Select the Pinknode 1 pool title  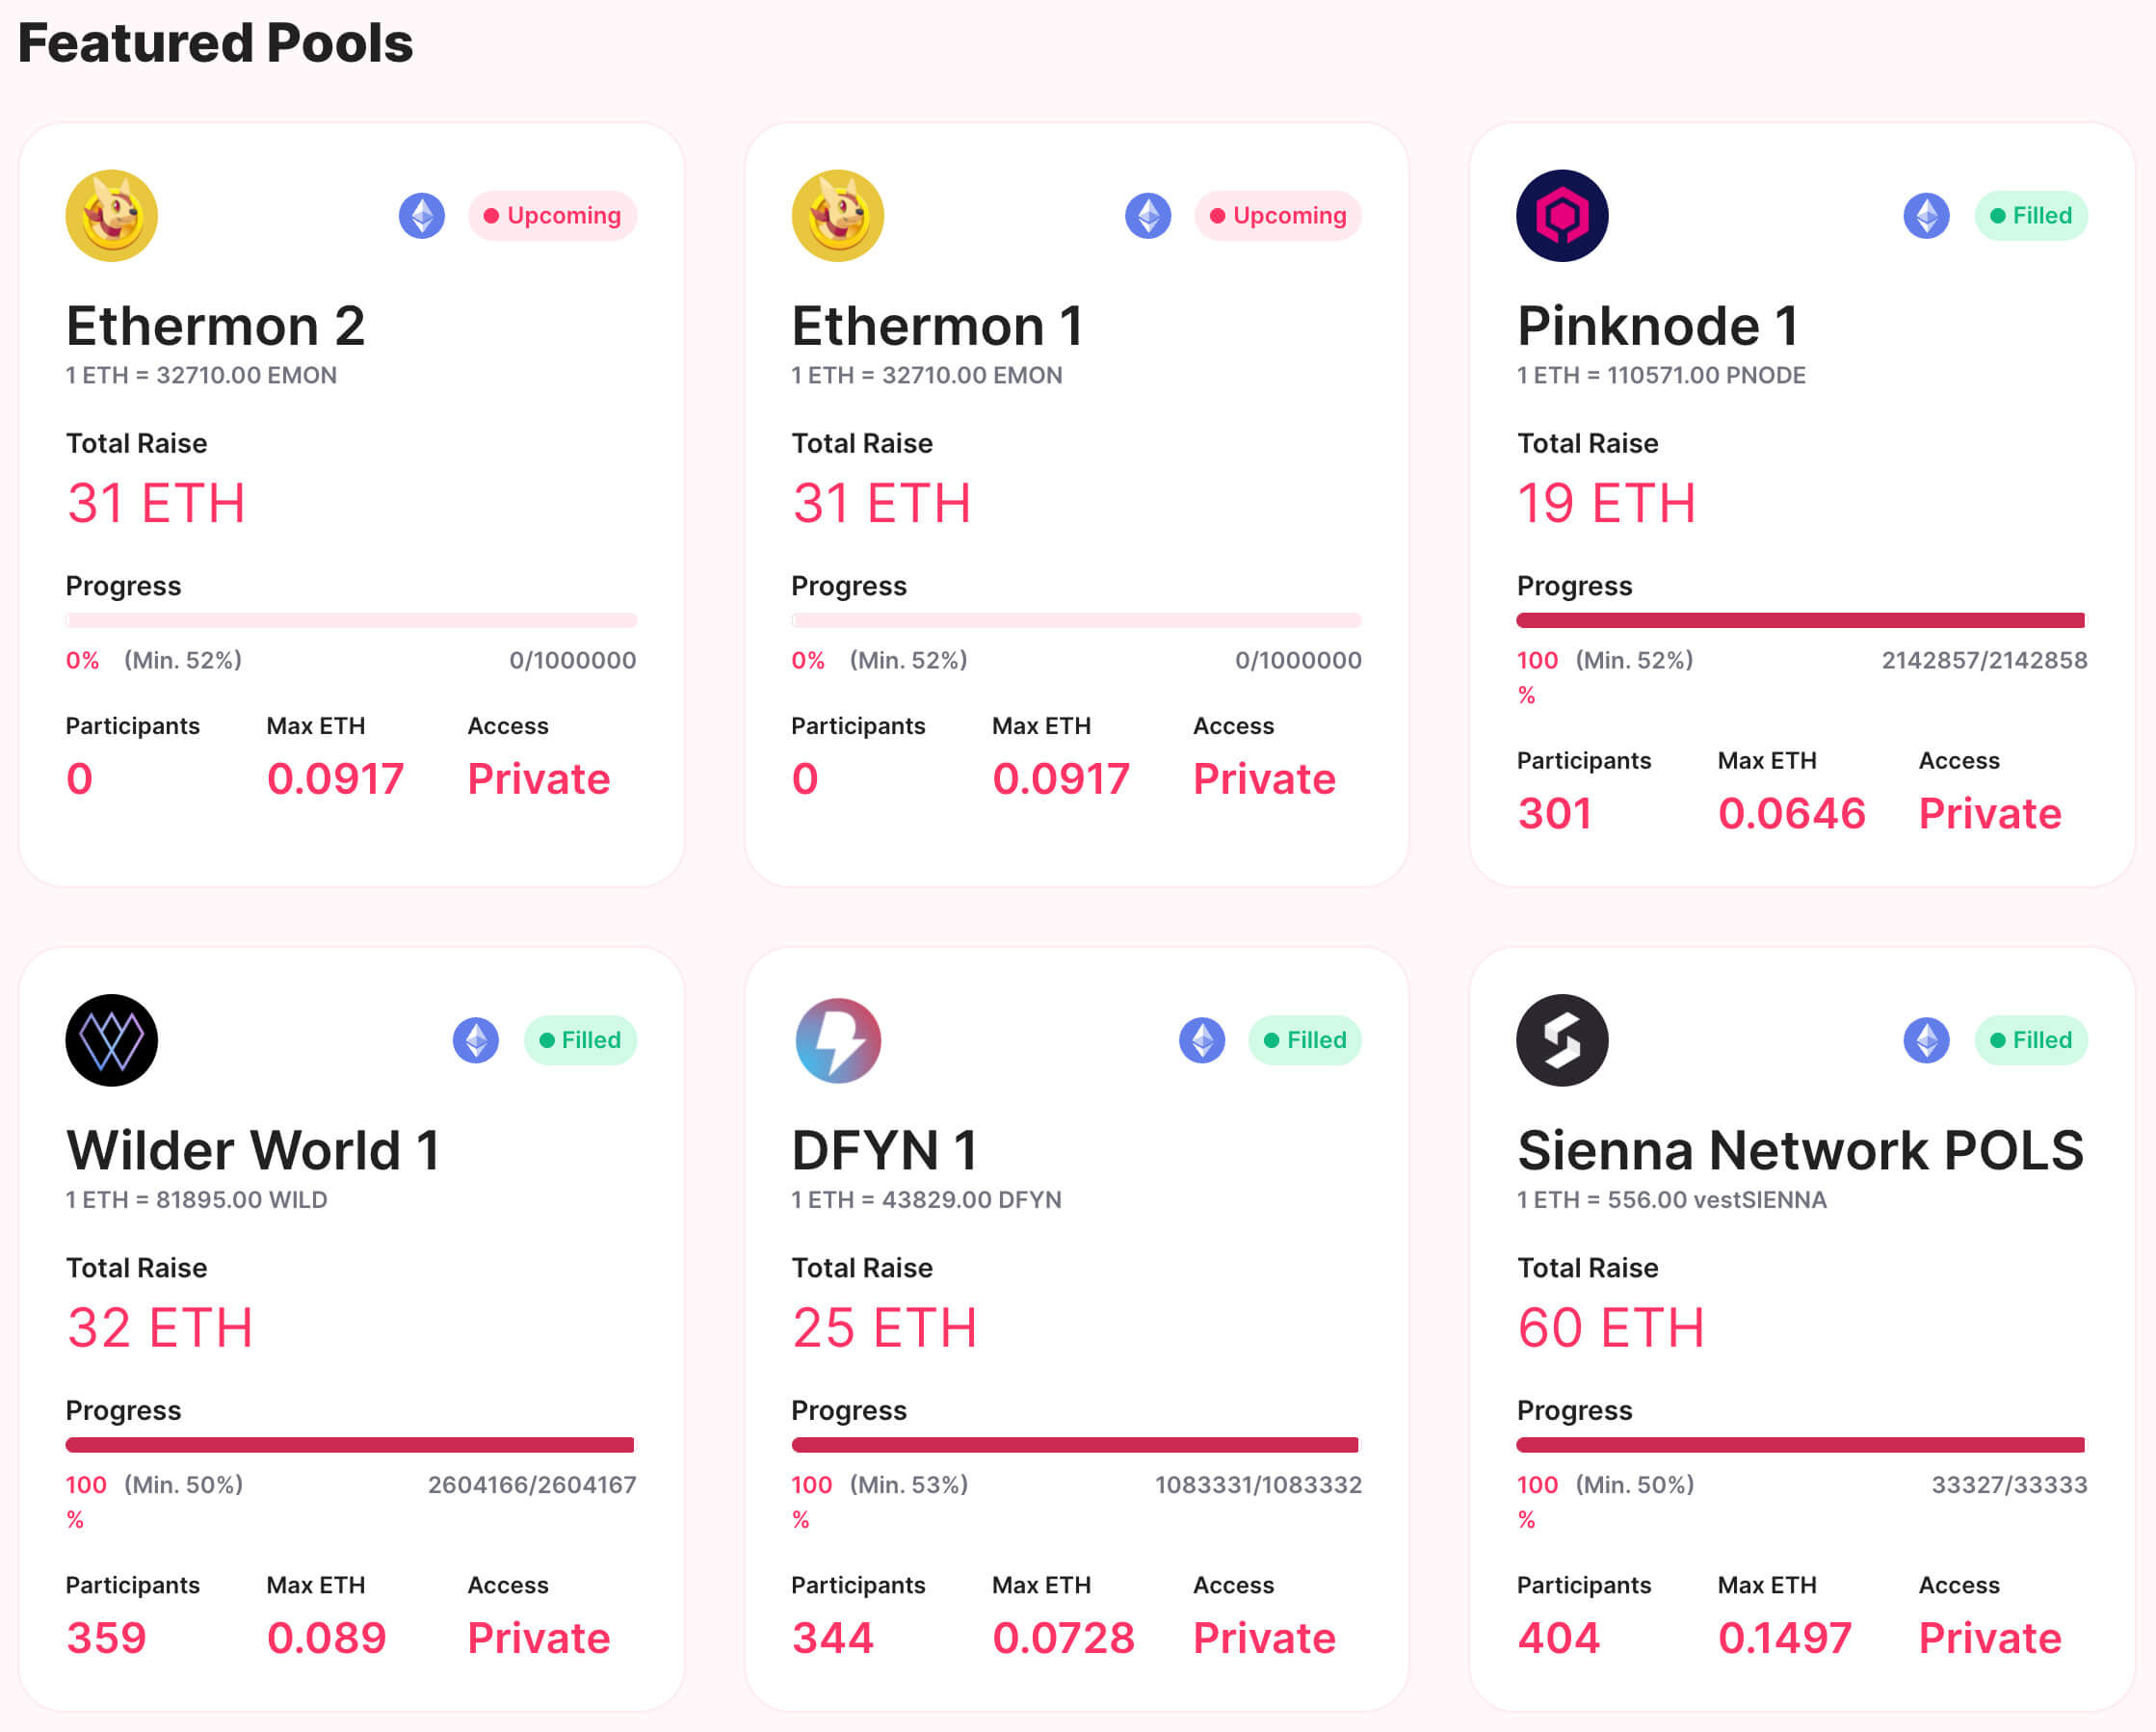1658,324
